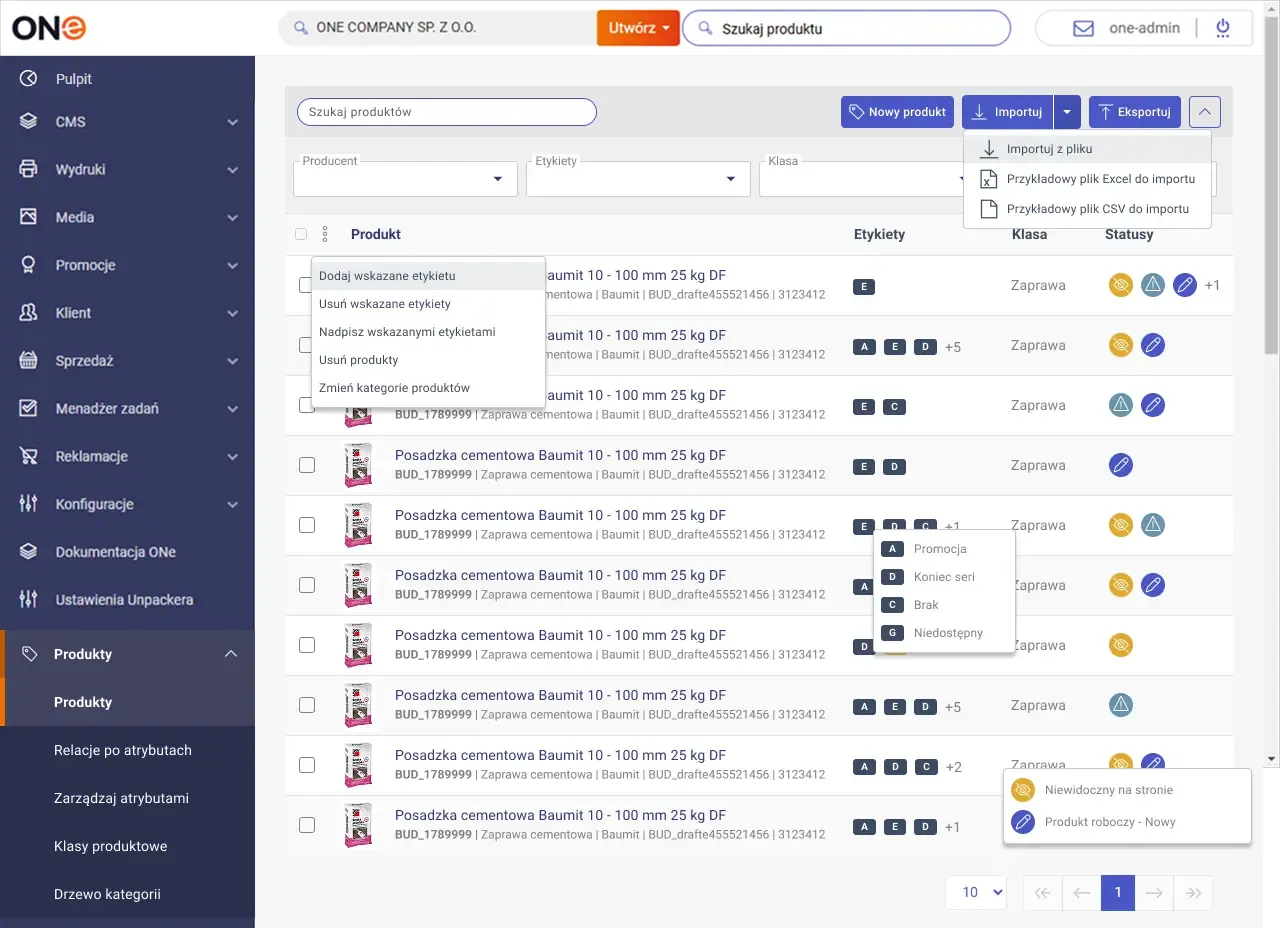This screenshot has width=1280, height=928.
Task: Collapse the filters panel with the chevron button
Action: [x=1205, y=112]
